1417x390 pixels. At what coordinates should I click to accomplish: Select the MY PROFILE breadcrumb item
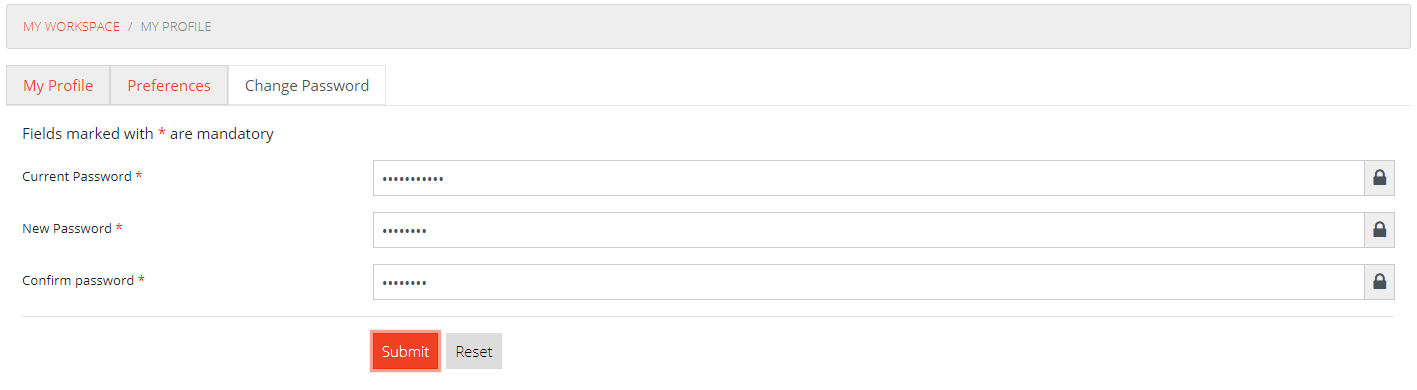(176, 27)
